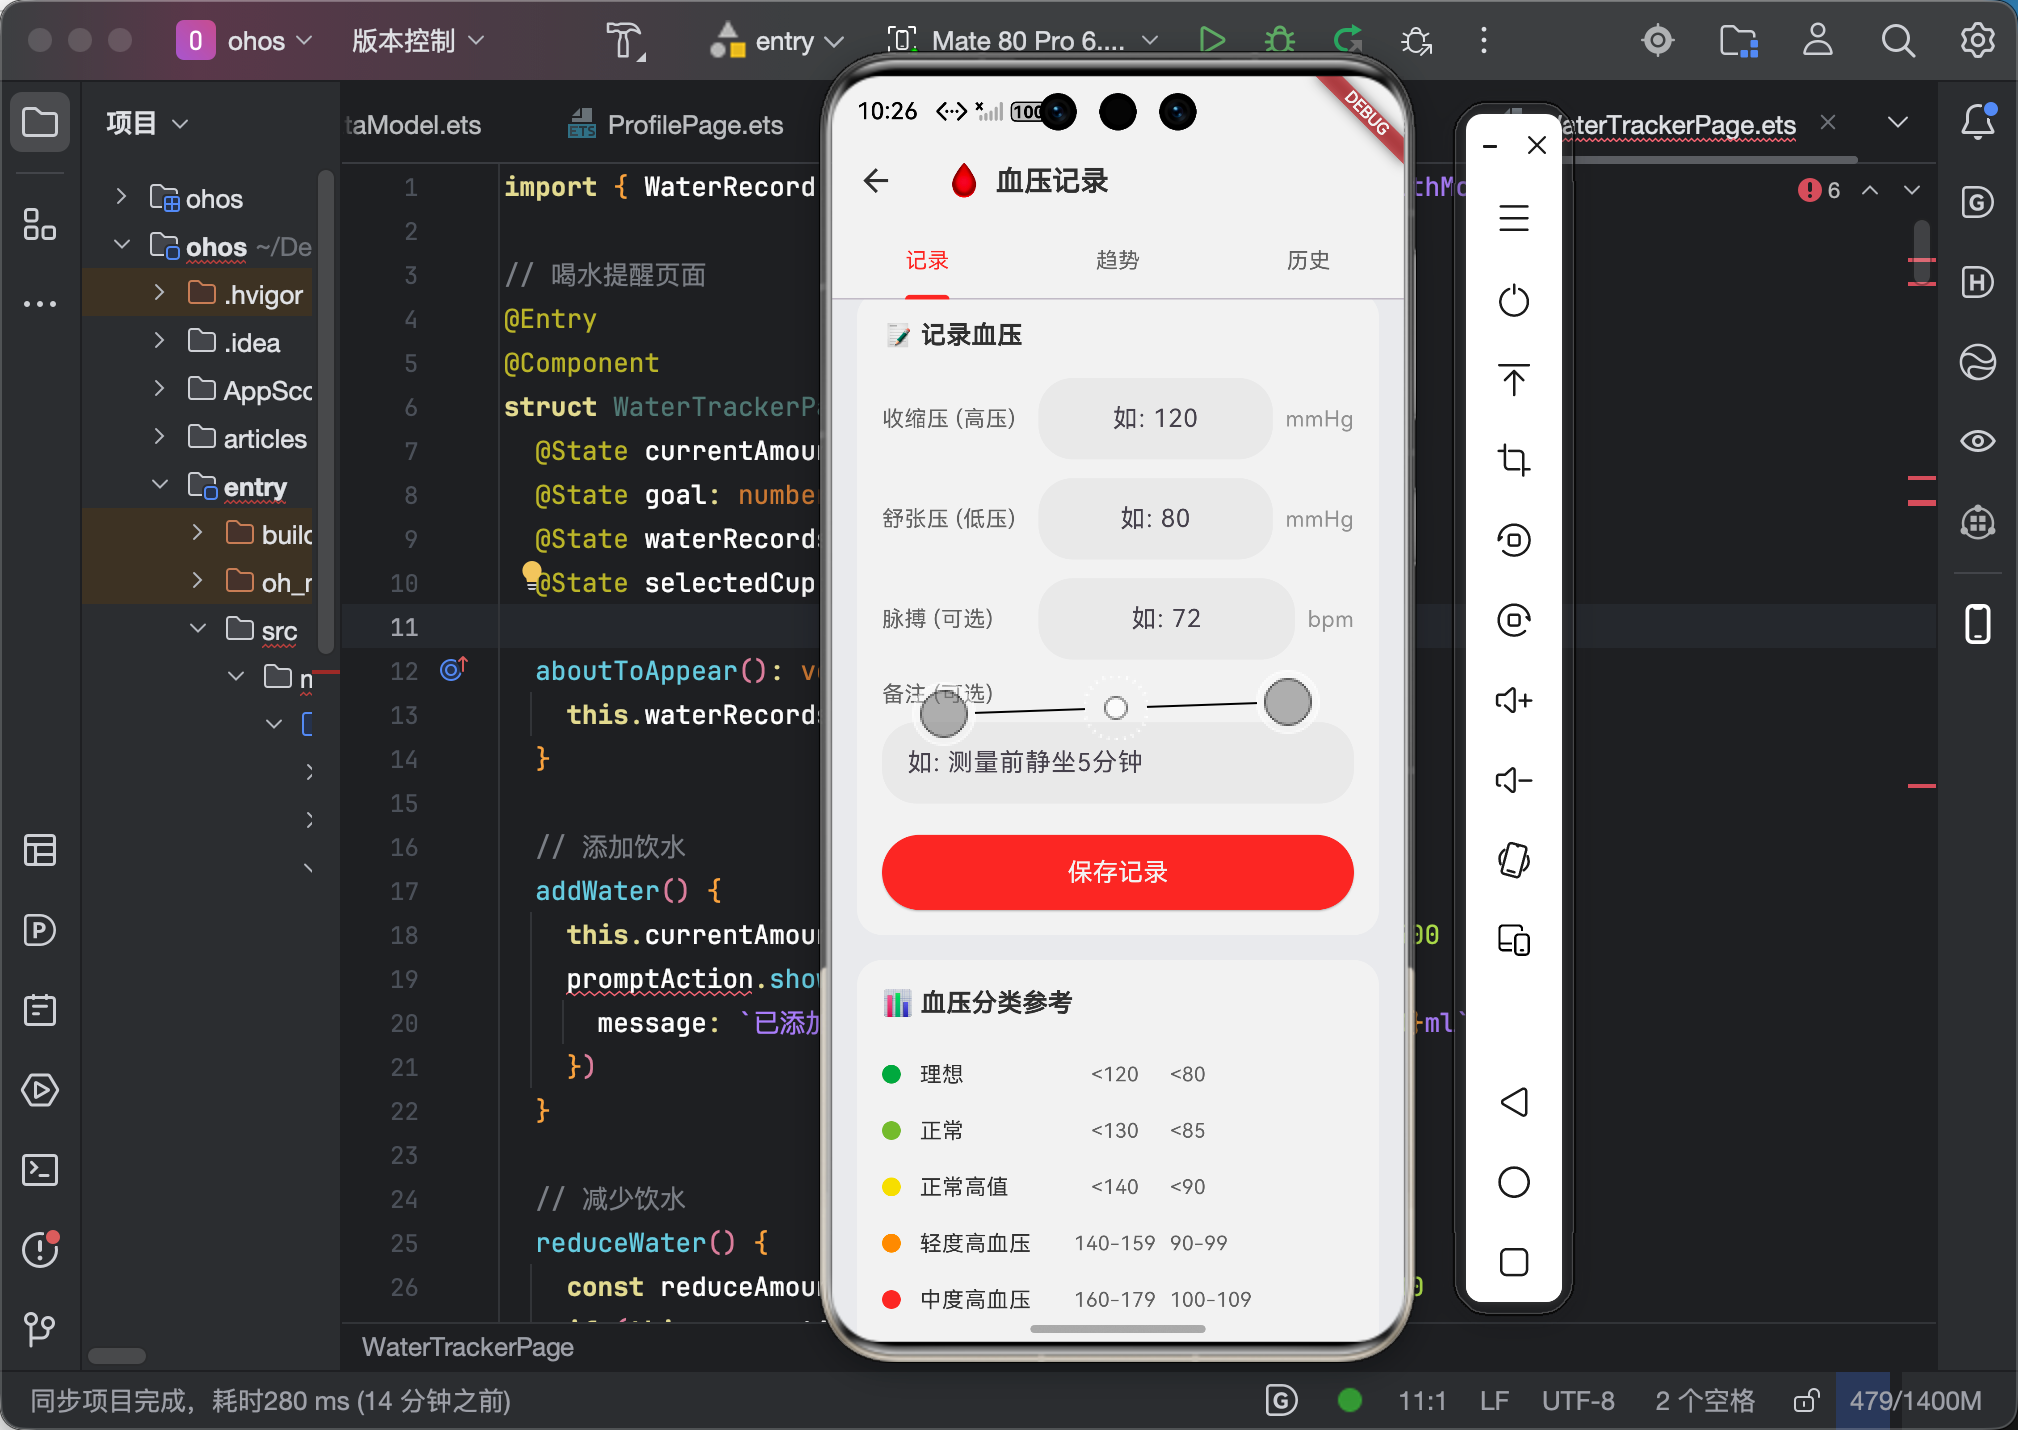Enter systolic value in 如: 120 field
The width and height of the screenshot is (2018, 1430).
pyautogui.click(x=1155, y=418)
